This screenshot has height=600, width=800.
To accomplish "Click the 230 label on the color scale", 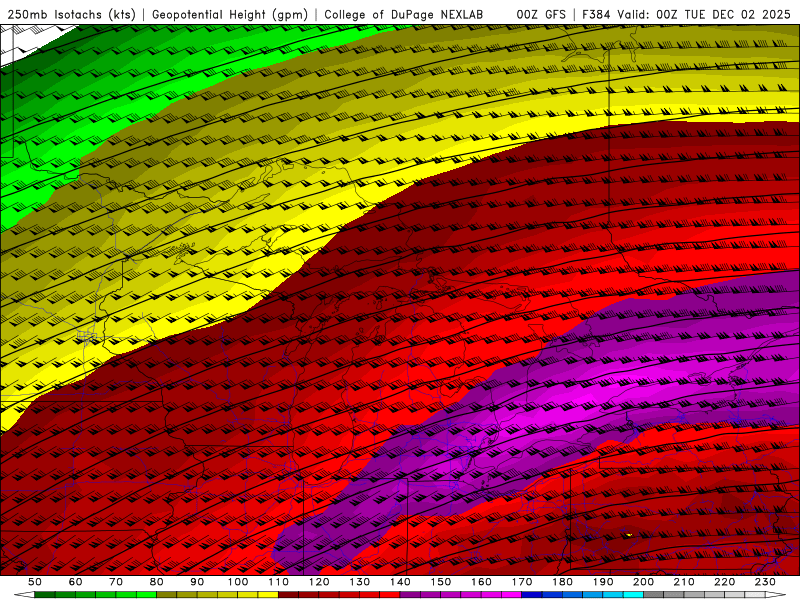I will [x=765, y=582].
